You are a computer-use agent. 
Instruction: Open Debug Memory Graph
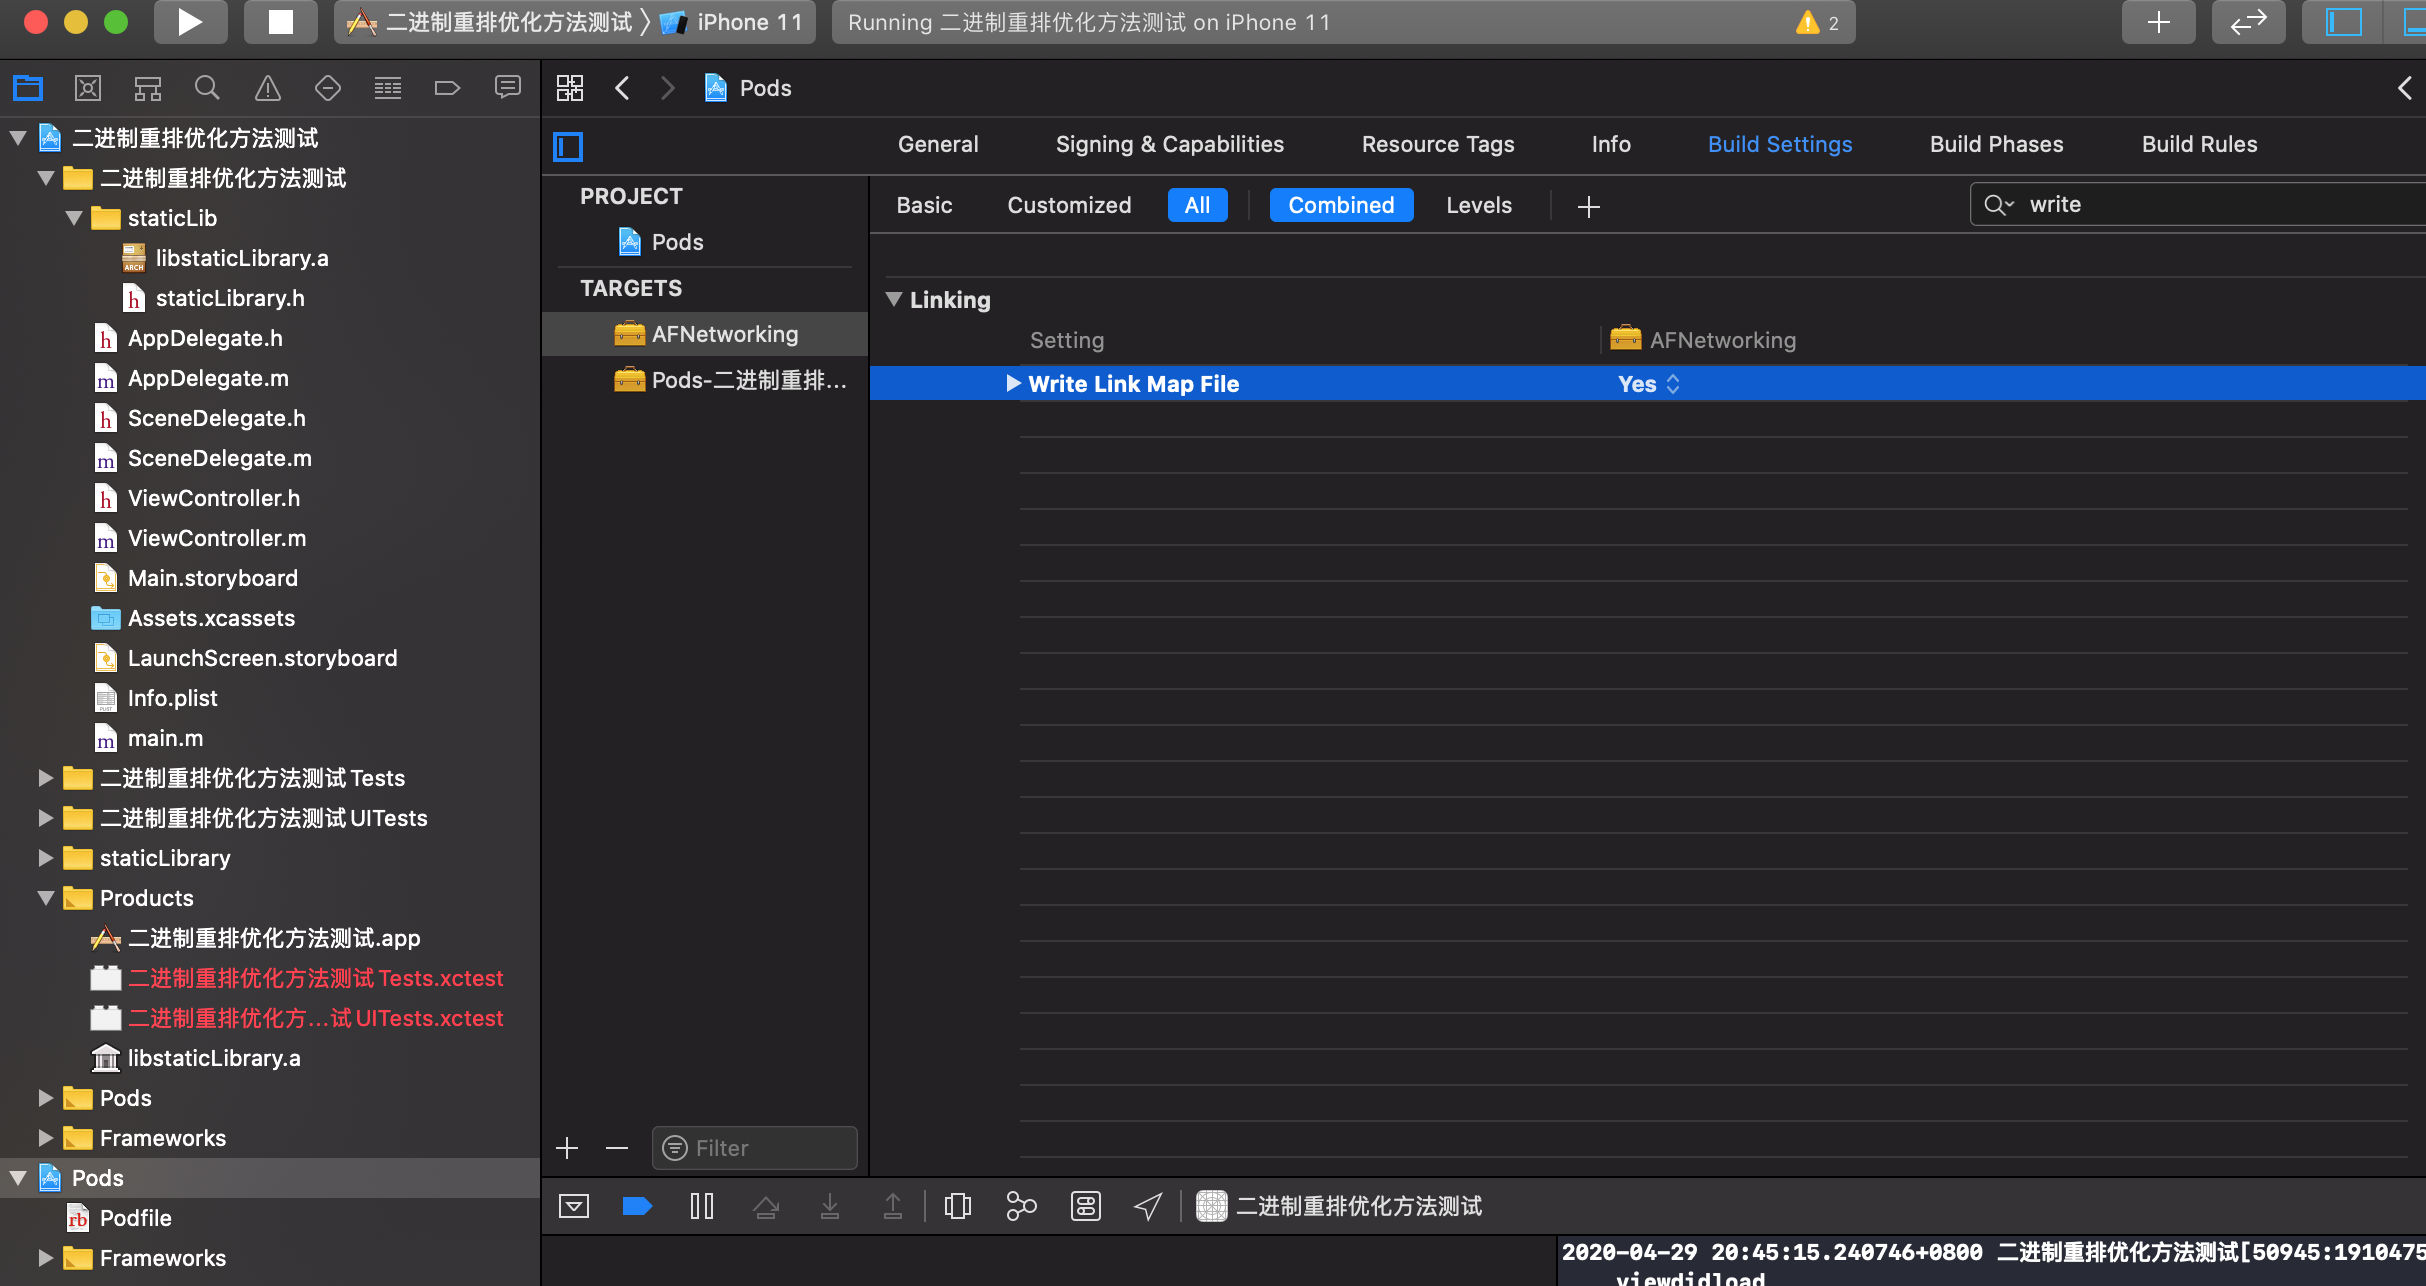[x=1021, y=1206]
